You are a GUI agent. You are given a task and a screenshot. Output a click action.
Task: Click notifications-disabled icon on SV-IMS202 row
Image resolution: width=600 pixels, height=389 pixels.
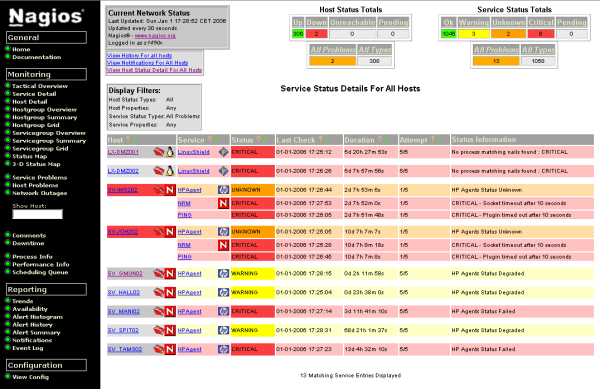pos(158,190)
